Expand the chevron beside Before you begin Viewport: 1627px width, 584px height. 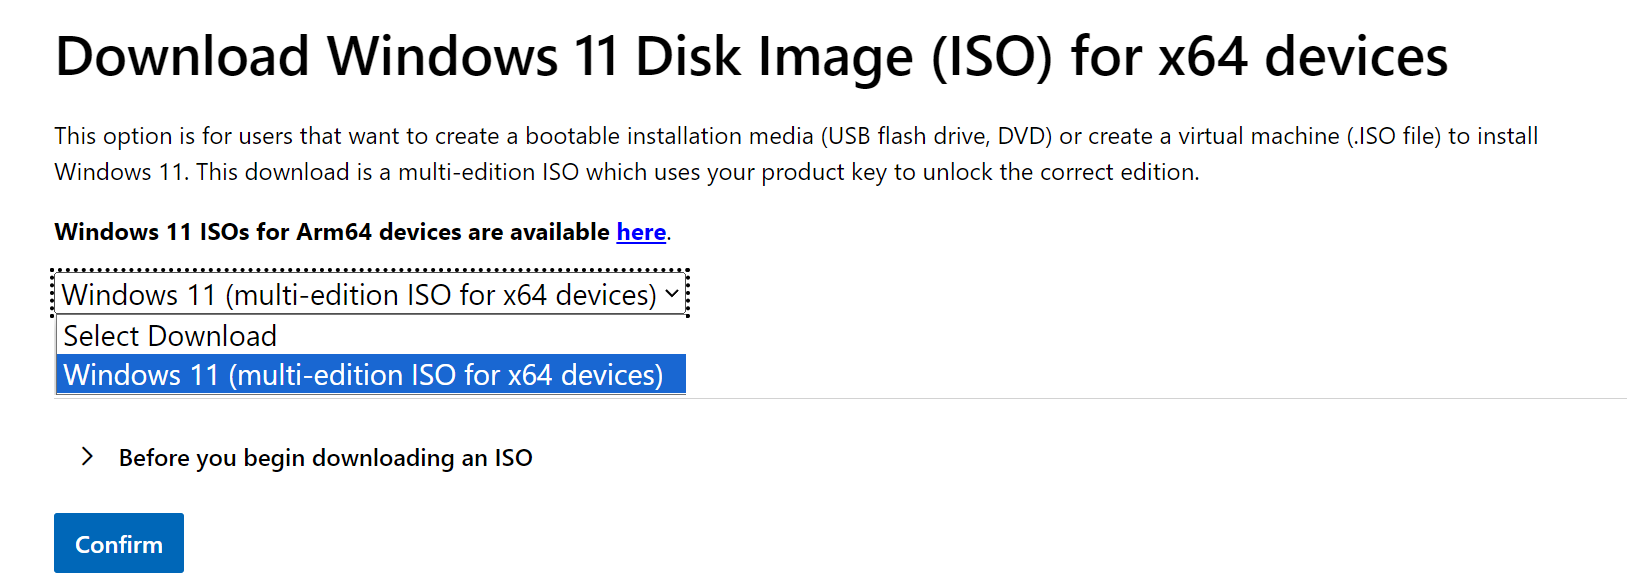click(88, 457)
